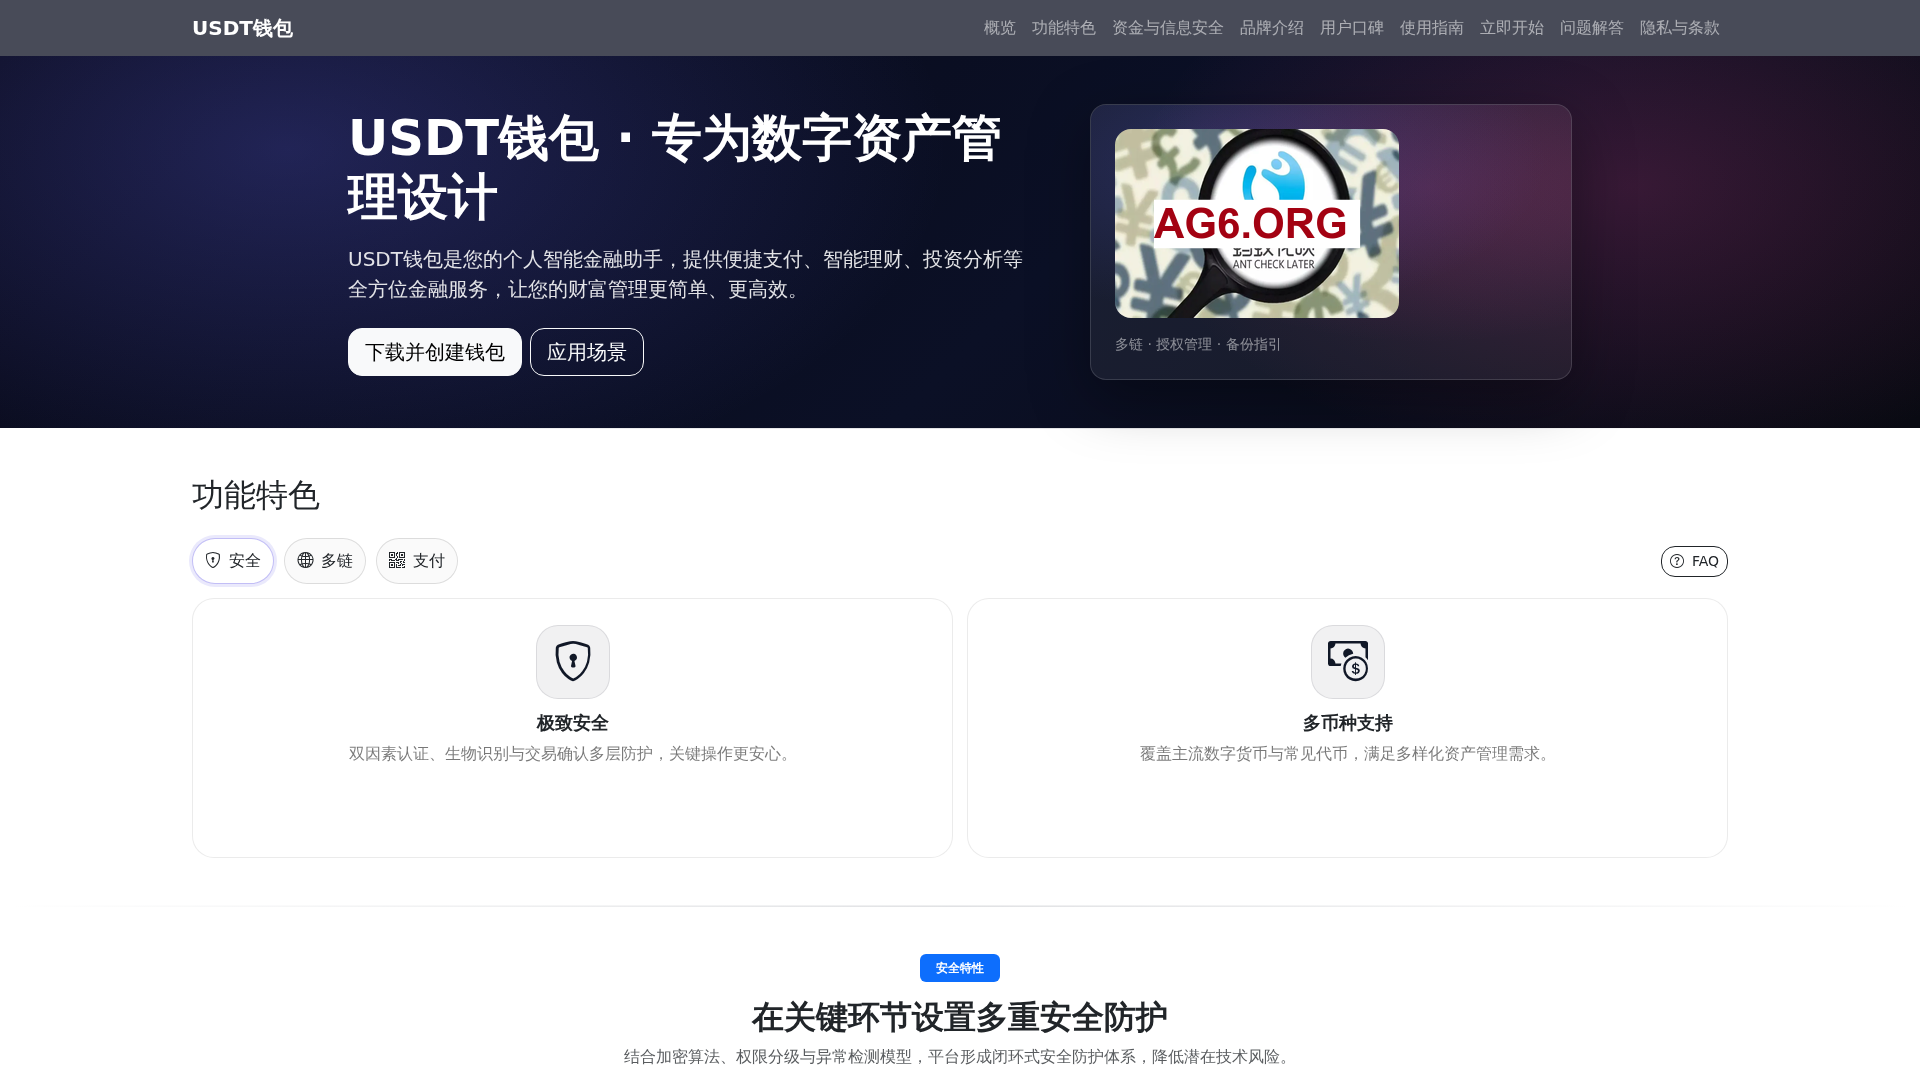Viewport: 1920px width, 1080px height.
Task: Click the globe icon in 多链 tab
Action: (x=305, y=560)
